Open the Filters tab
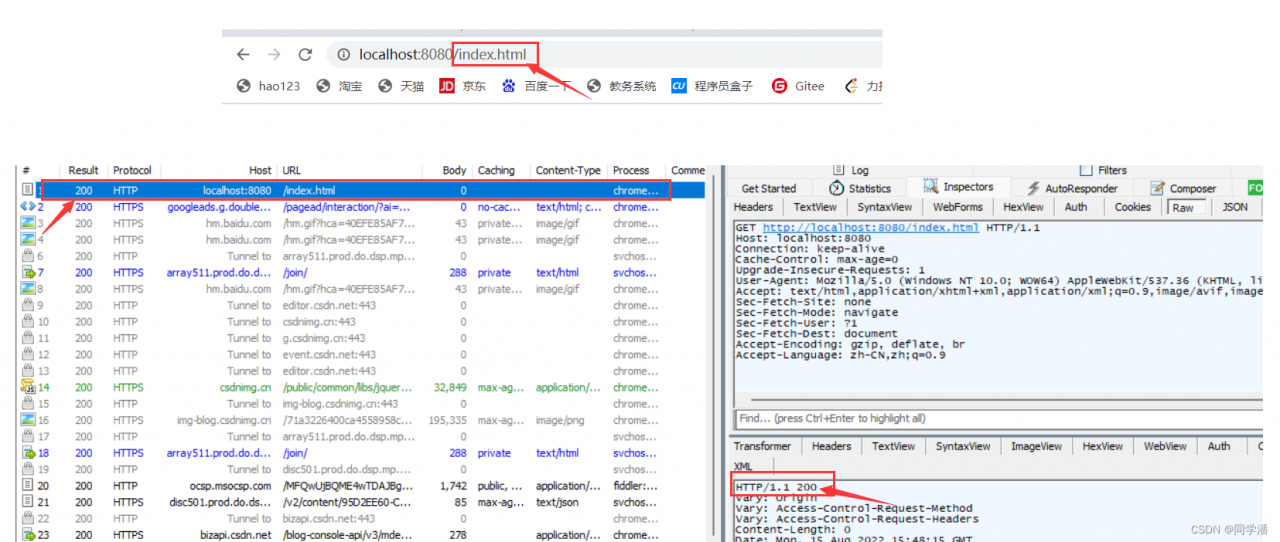The width and height of the screenshot is (1280, 542). 1103,171
